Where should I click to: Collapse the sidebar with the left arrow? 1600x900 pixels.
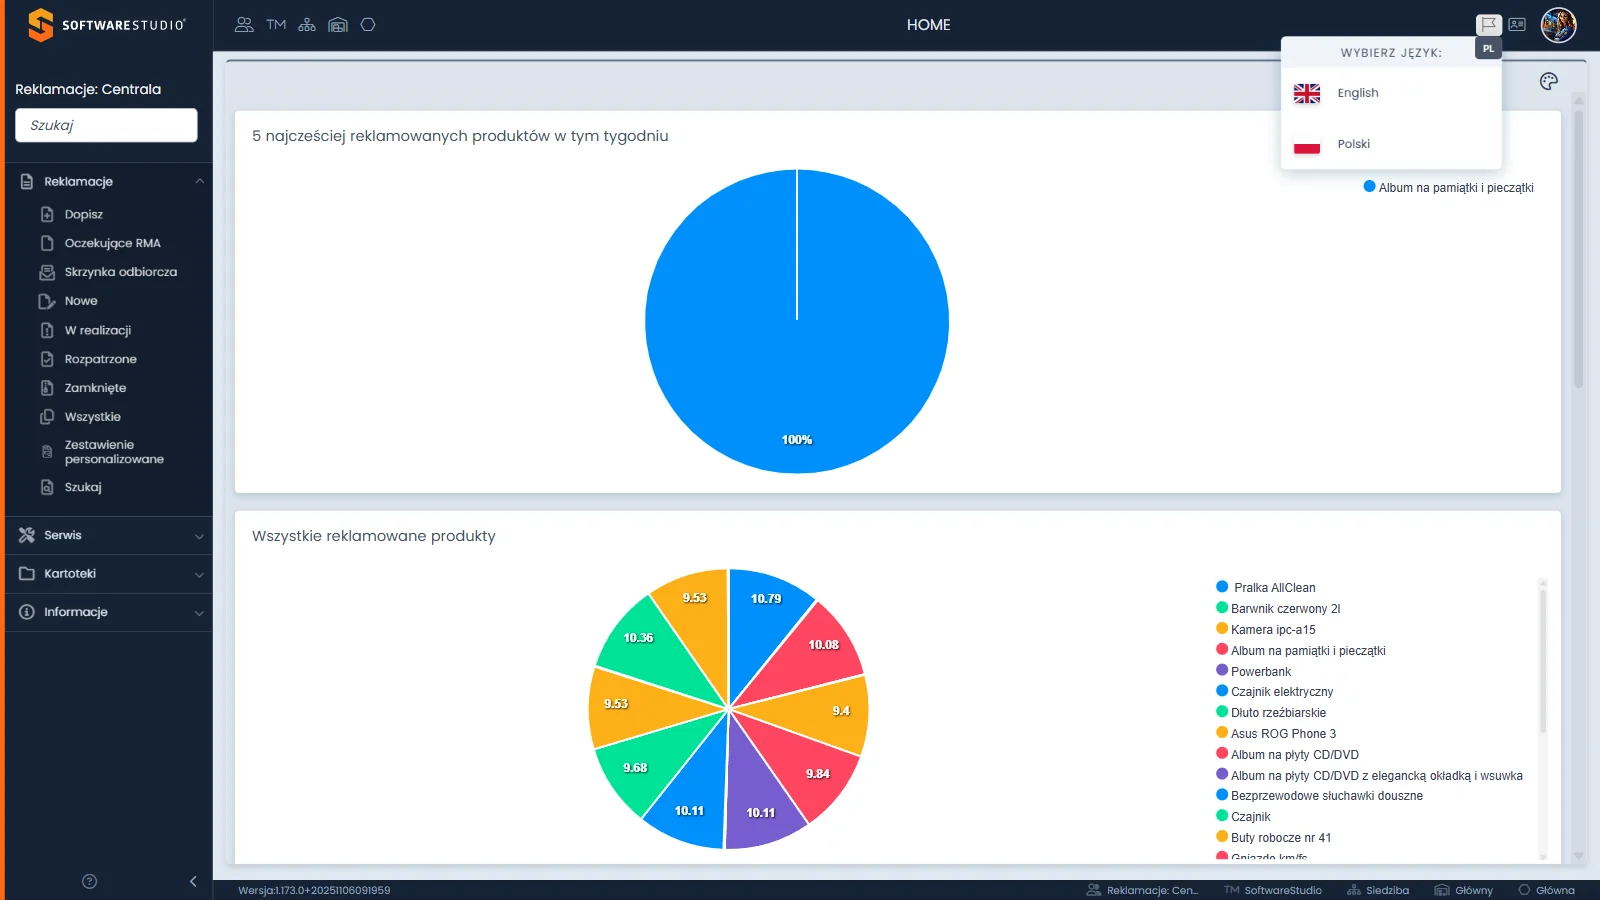tap(193, 881)
